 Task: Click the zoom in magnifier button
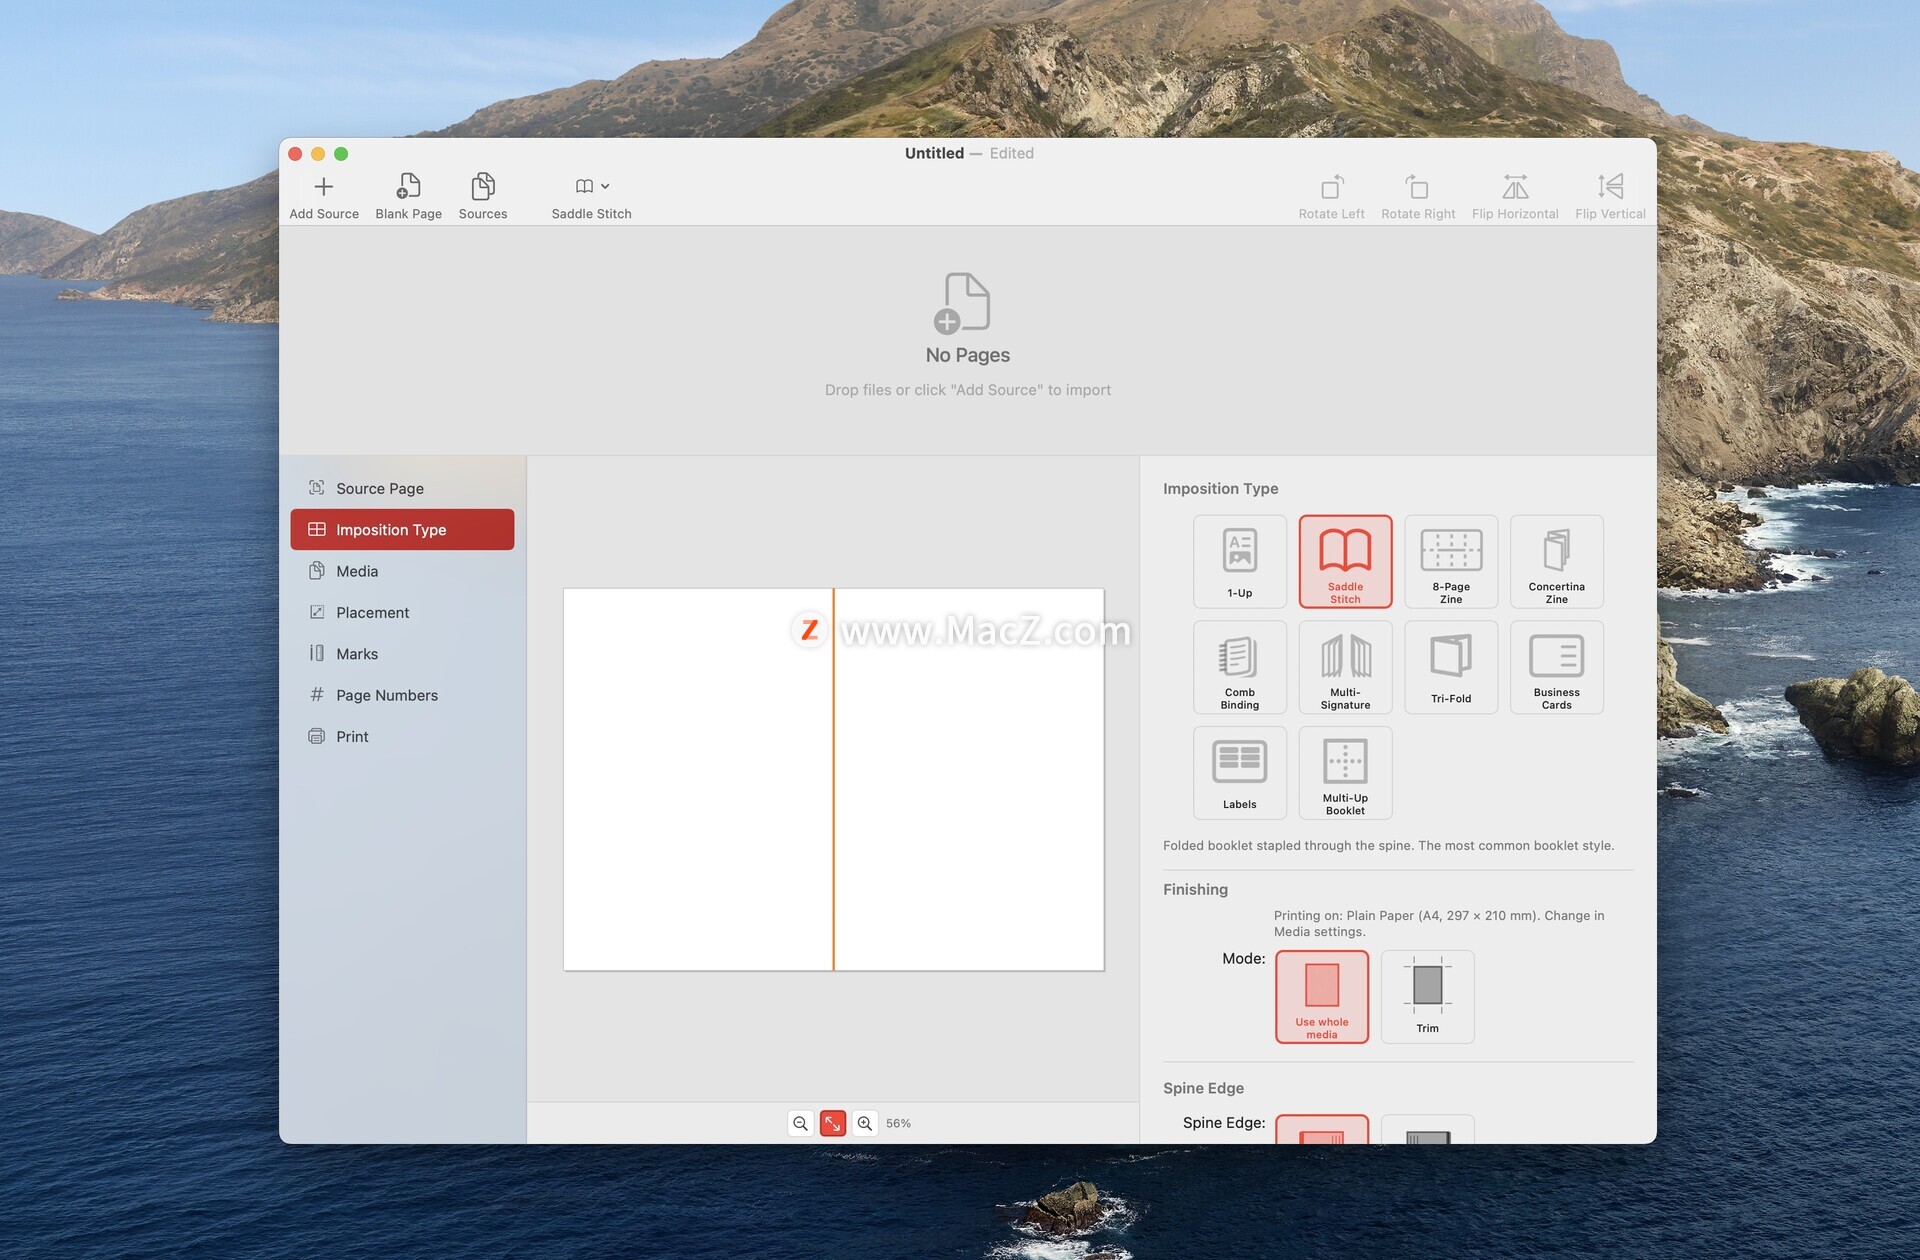click(865, 1123)
